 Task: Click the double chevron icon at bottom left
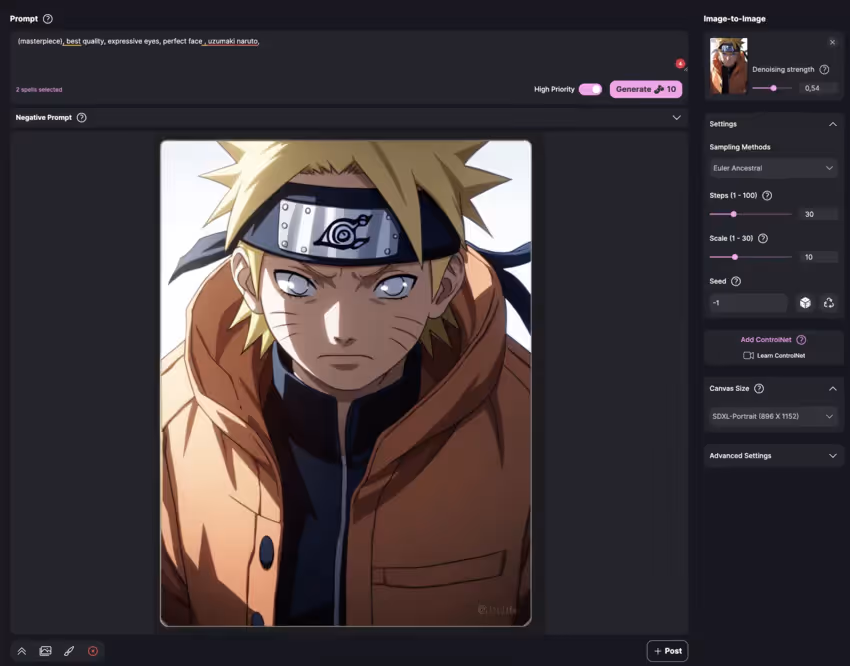click(x=21, y=651)
